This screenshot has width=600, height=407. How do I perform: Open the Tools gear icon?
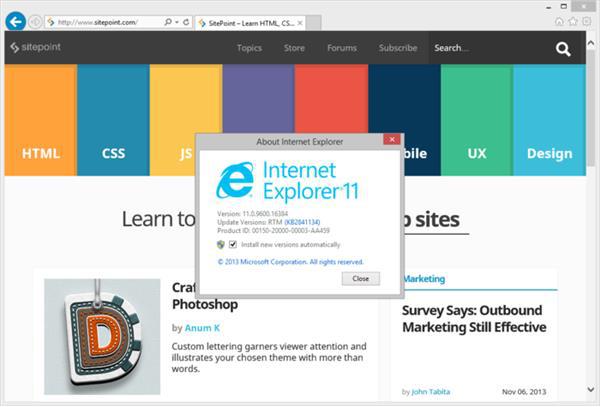click(x=587, y=21)
